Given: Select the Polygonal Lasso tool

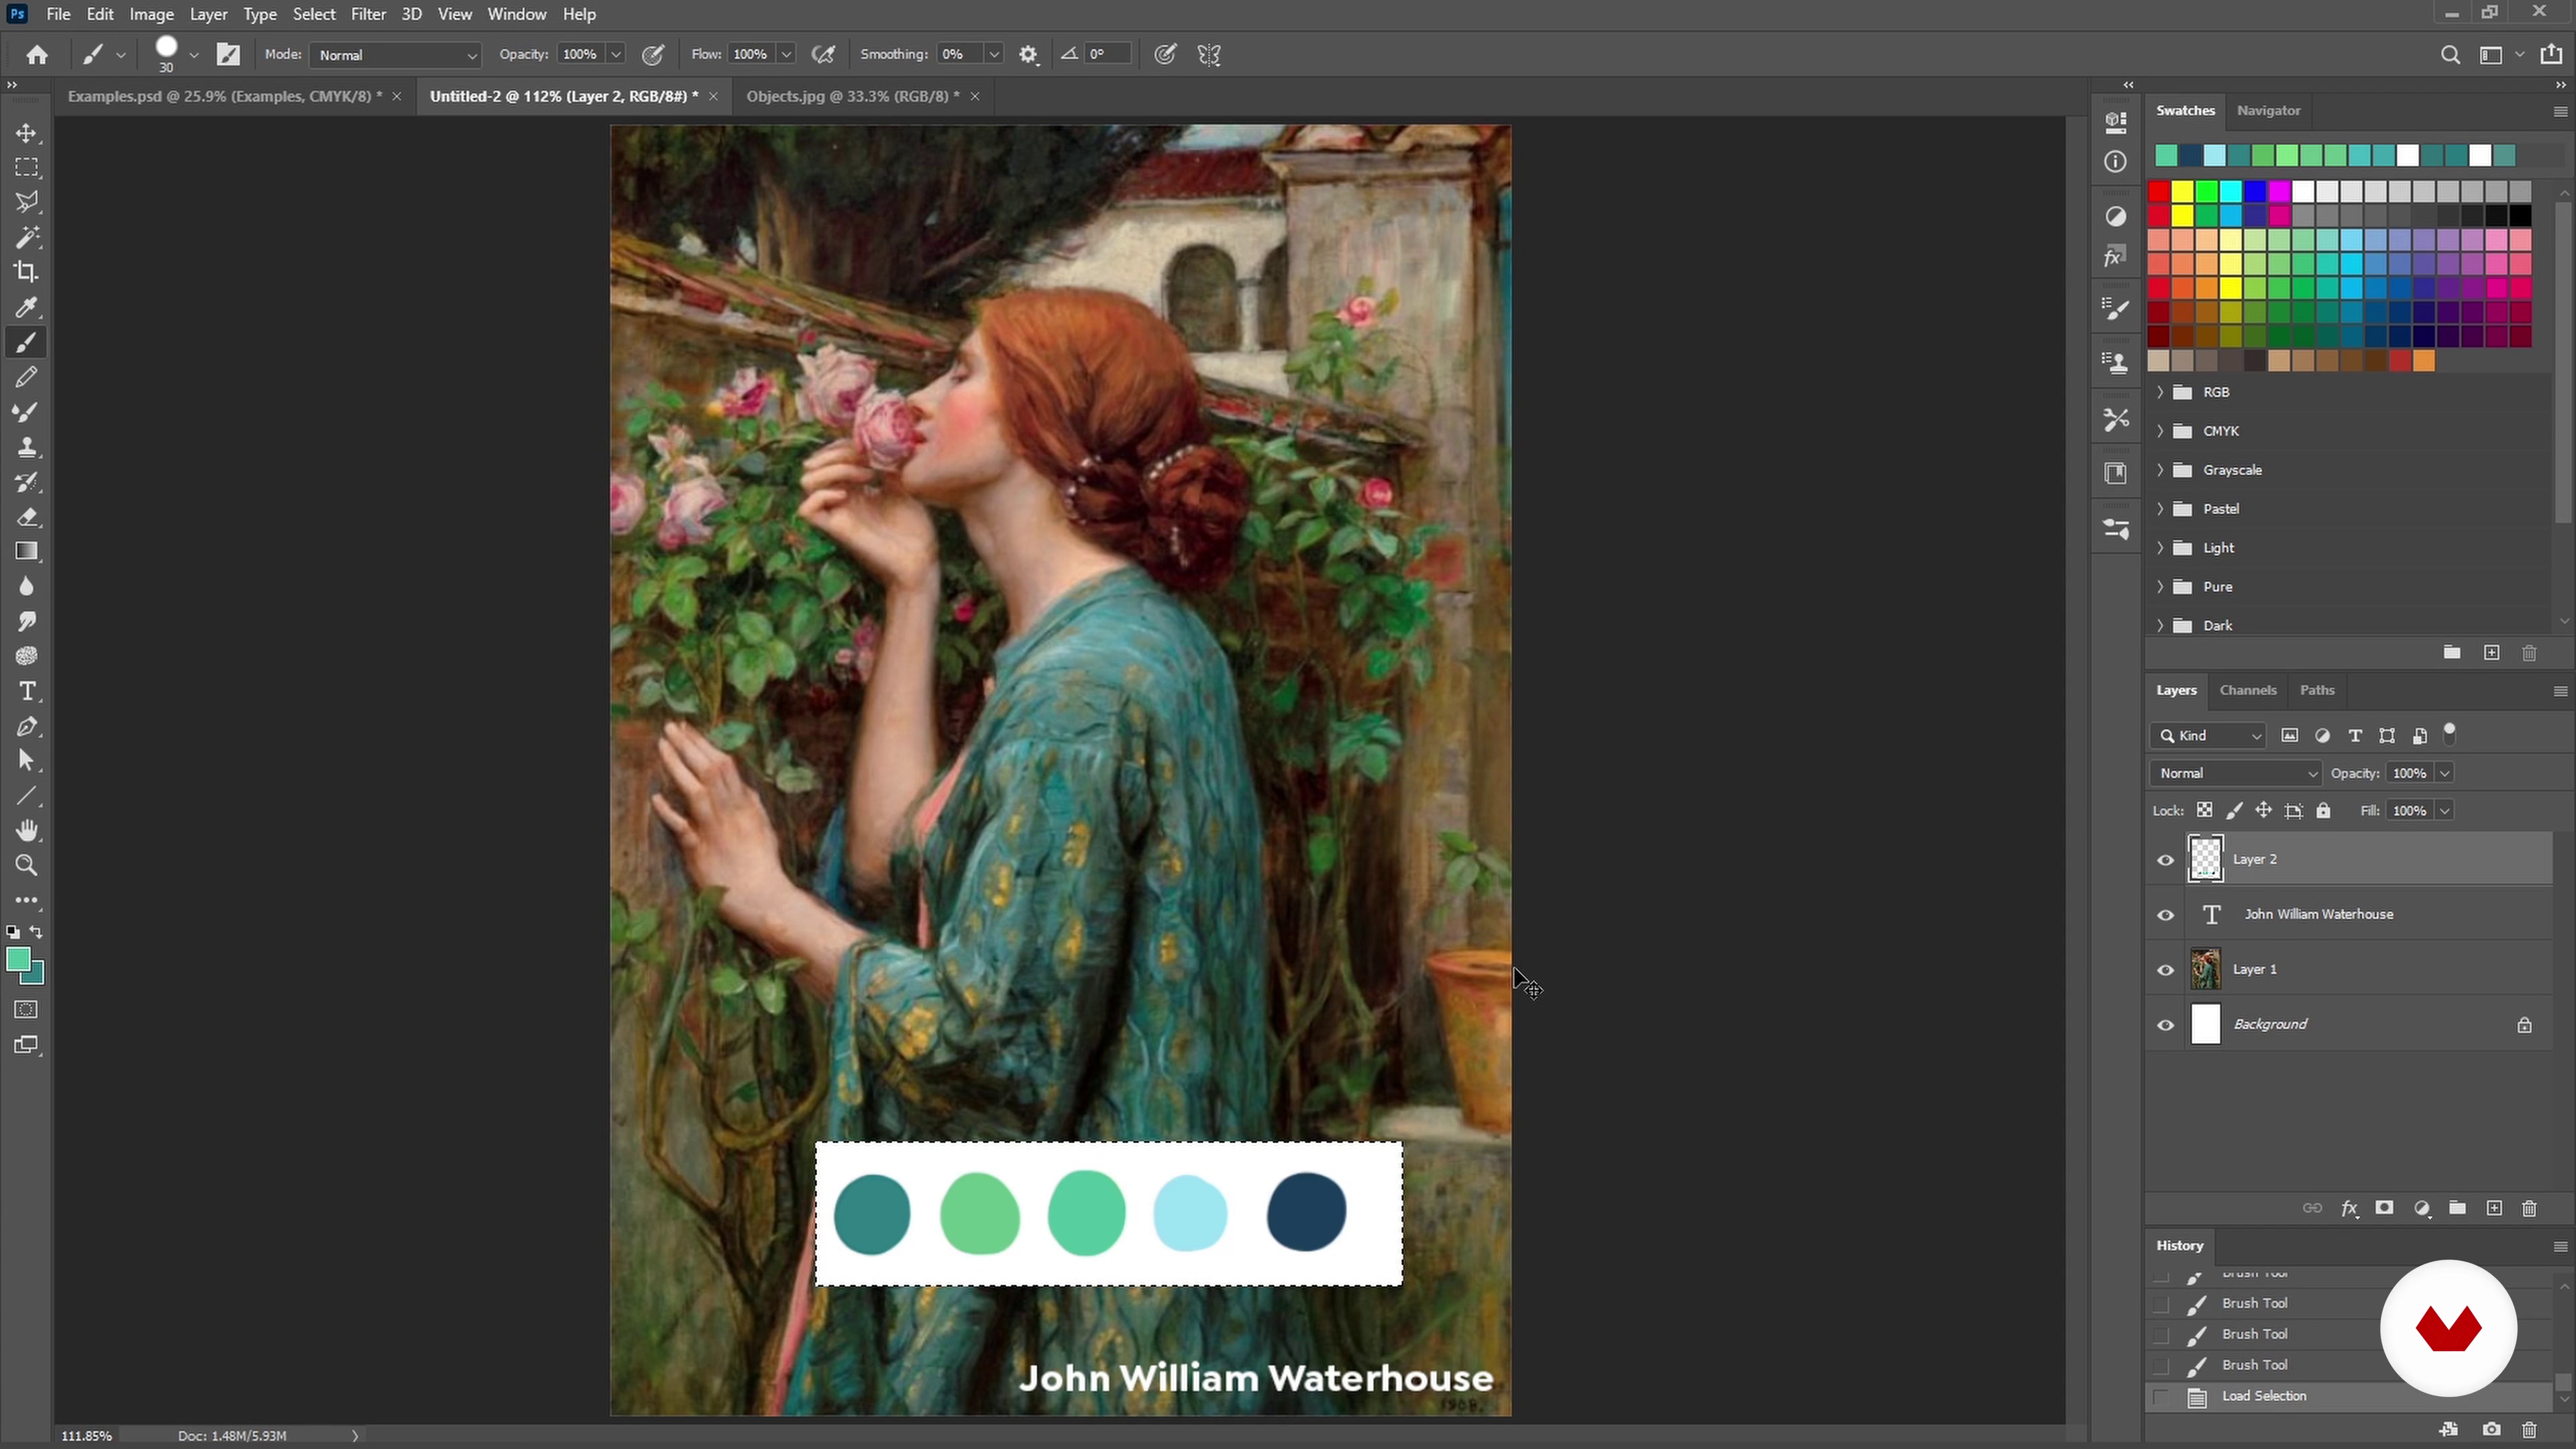Looking at the screenshot, I should [x=27, y=202].
